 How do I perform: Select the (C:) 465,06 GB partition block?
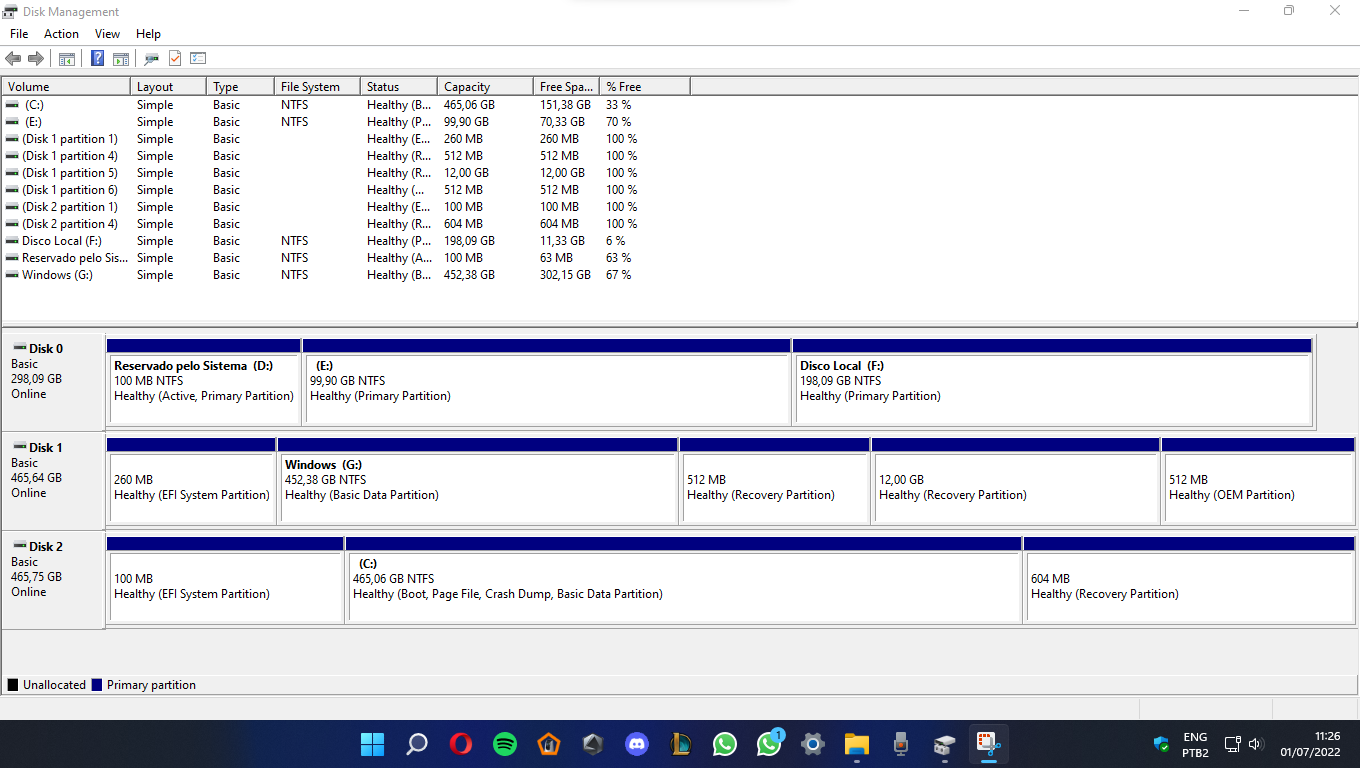click(x=684, y=580)
